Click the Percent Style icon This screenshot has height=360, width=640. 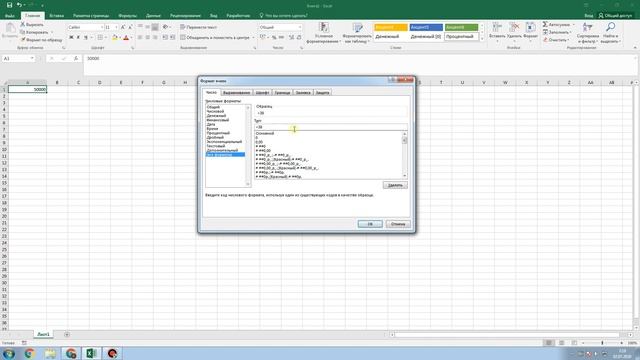tap(274, 37)
